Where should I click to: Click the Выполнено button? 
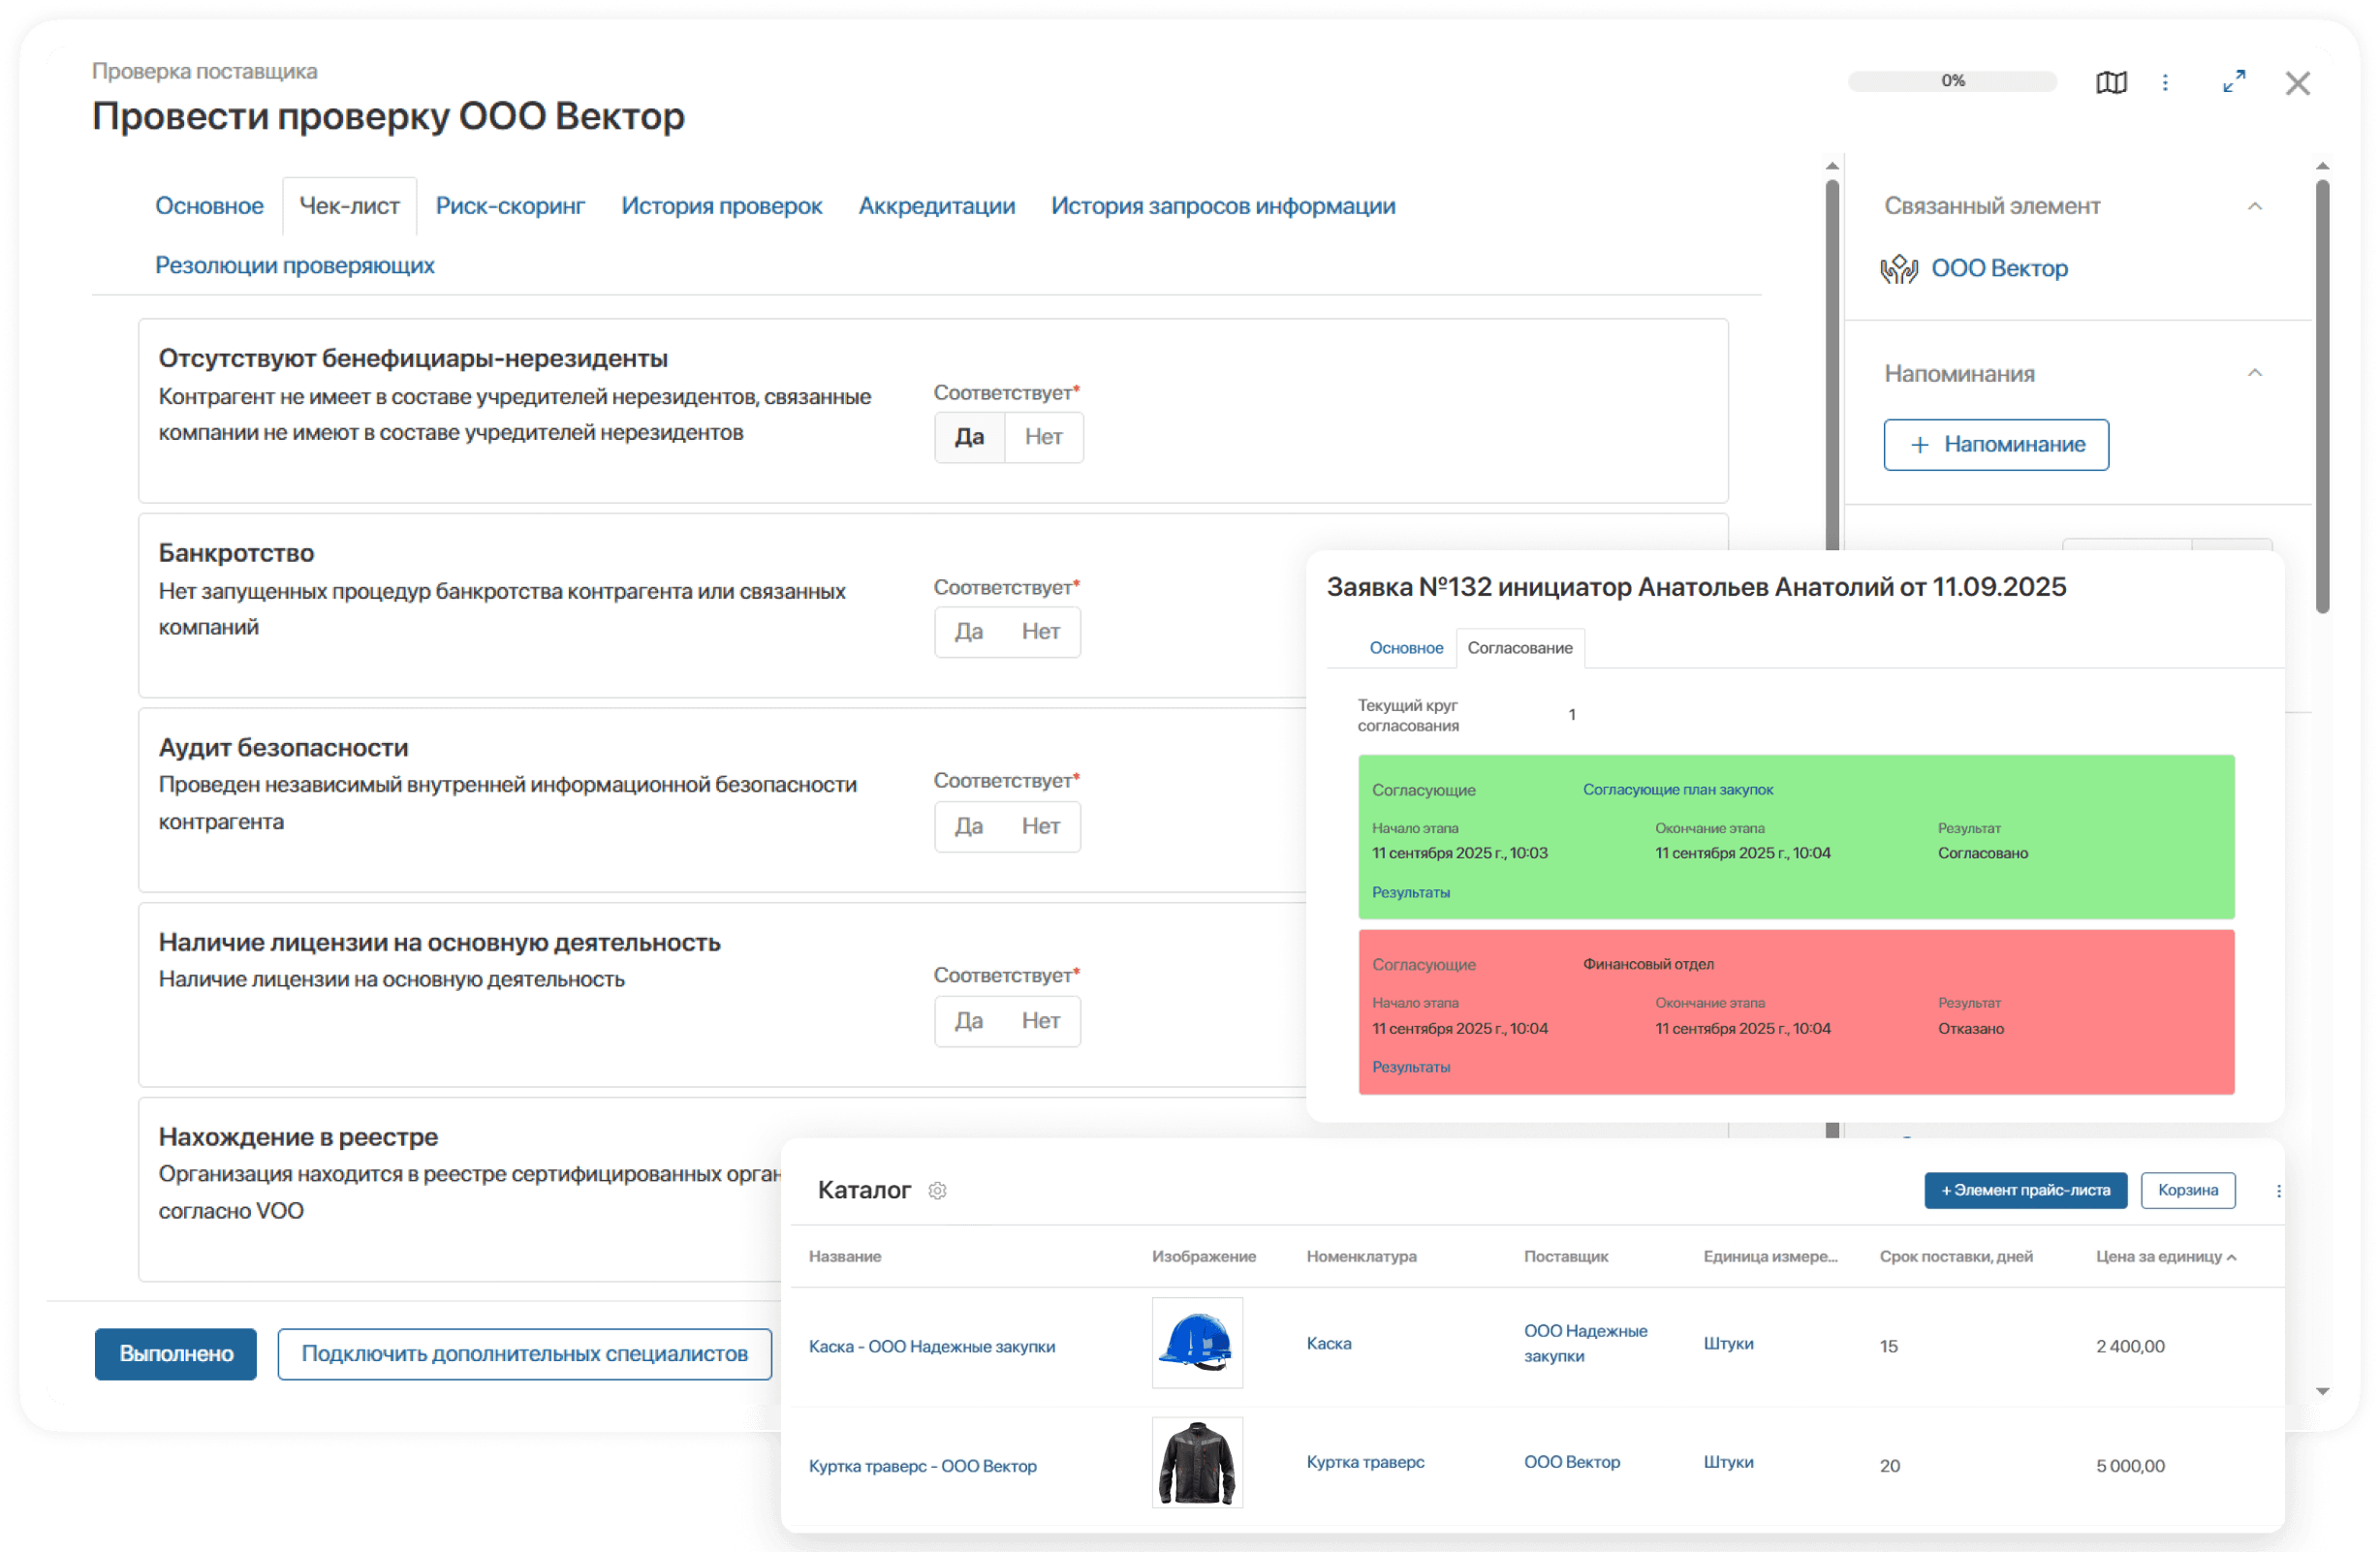click(x=176, y=1353)
